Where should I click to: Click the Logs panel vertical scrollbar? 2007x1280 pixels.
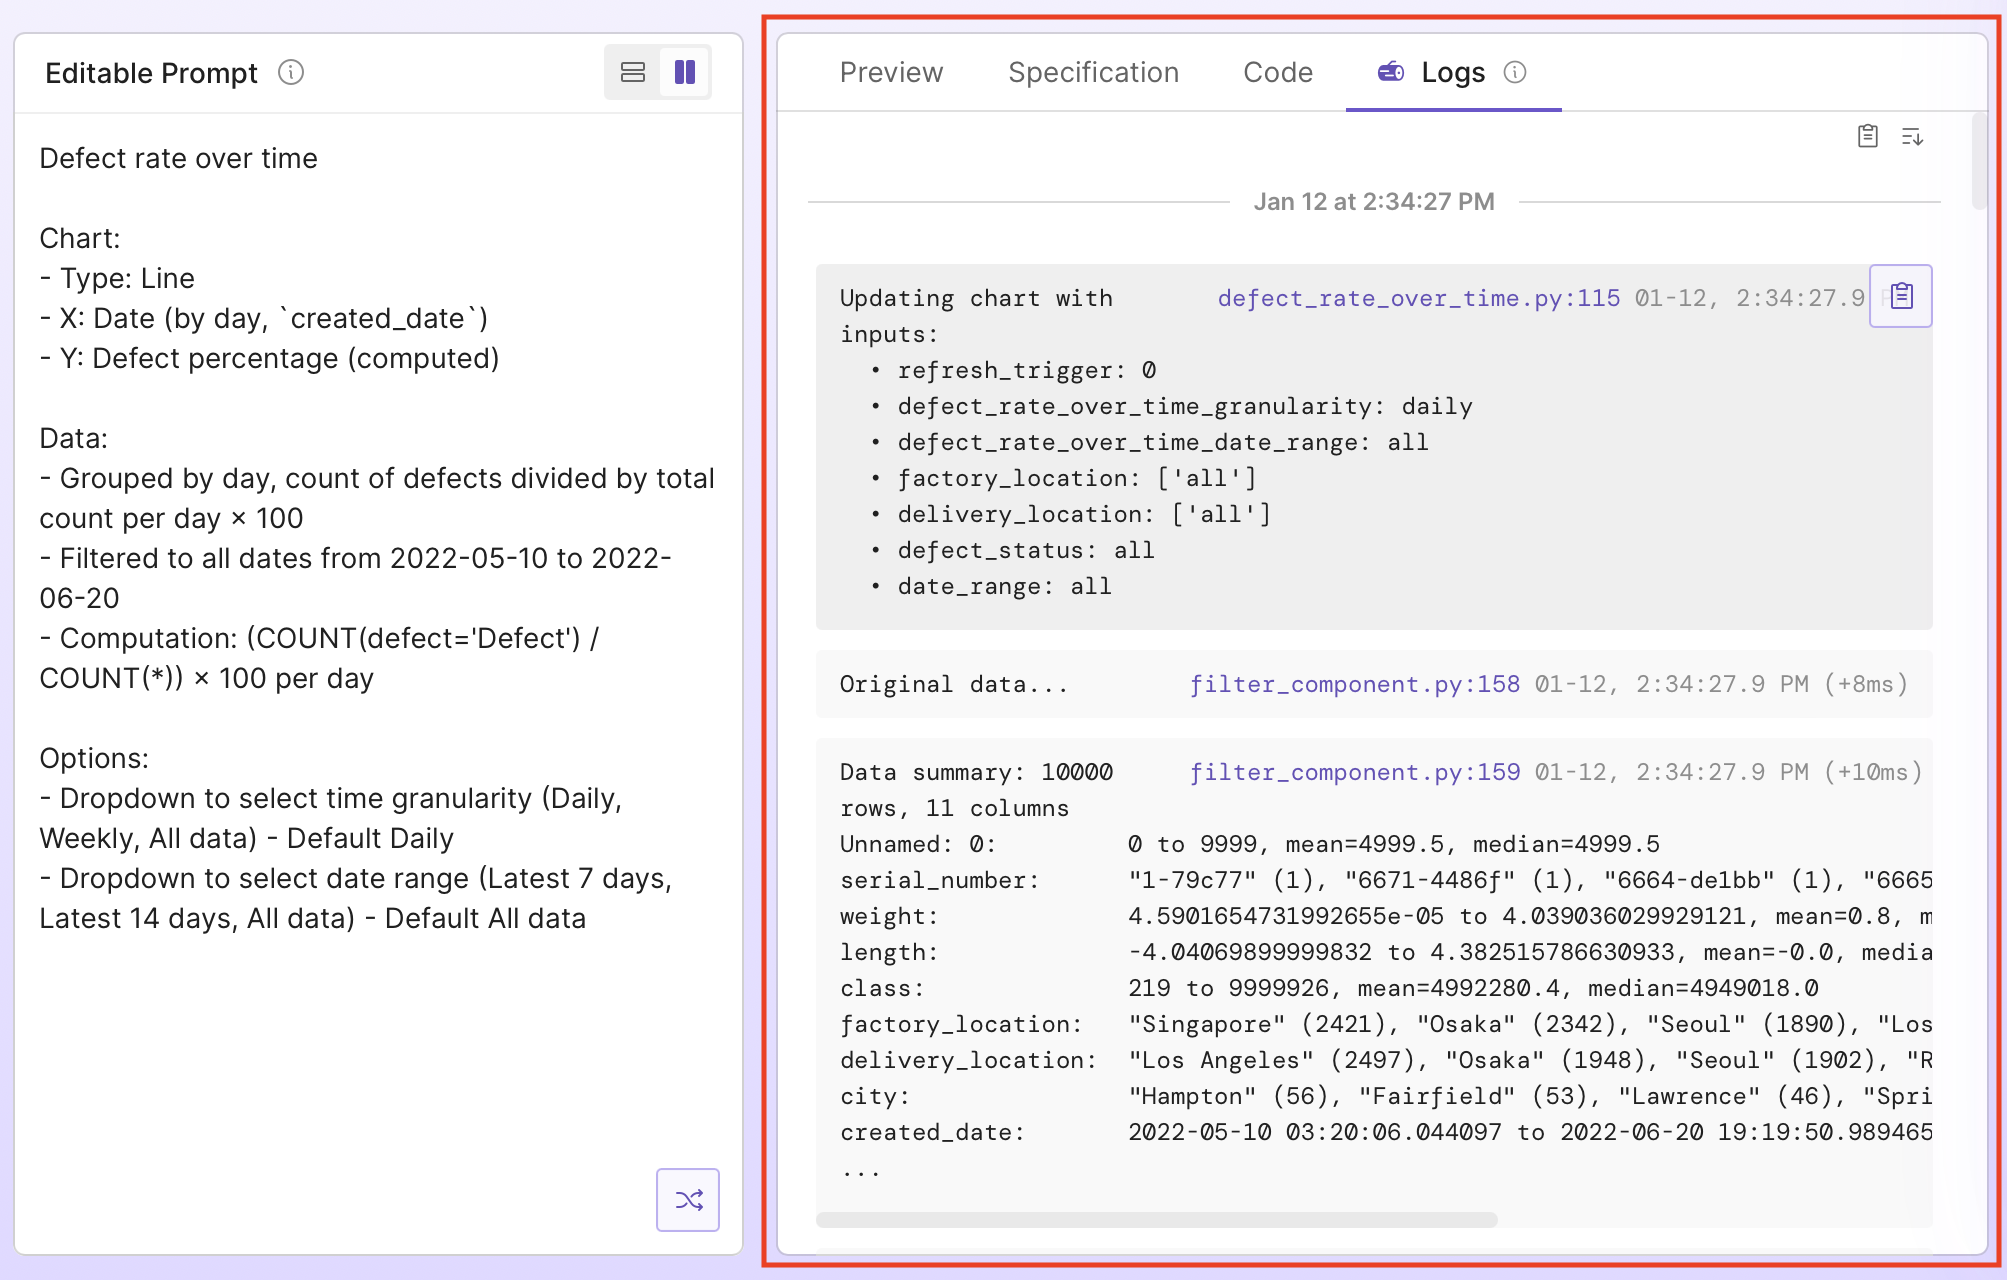coord(1979,160)
